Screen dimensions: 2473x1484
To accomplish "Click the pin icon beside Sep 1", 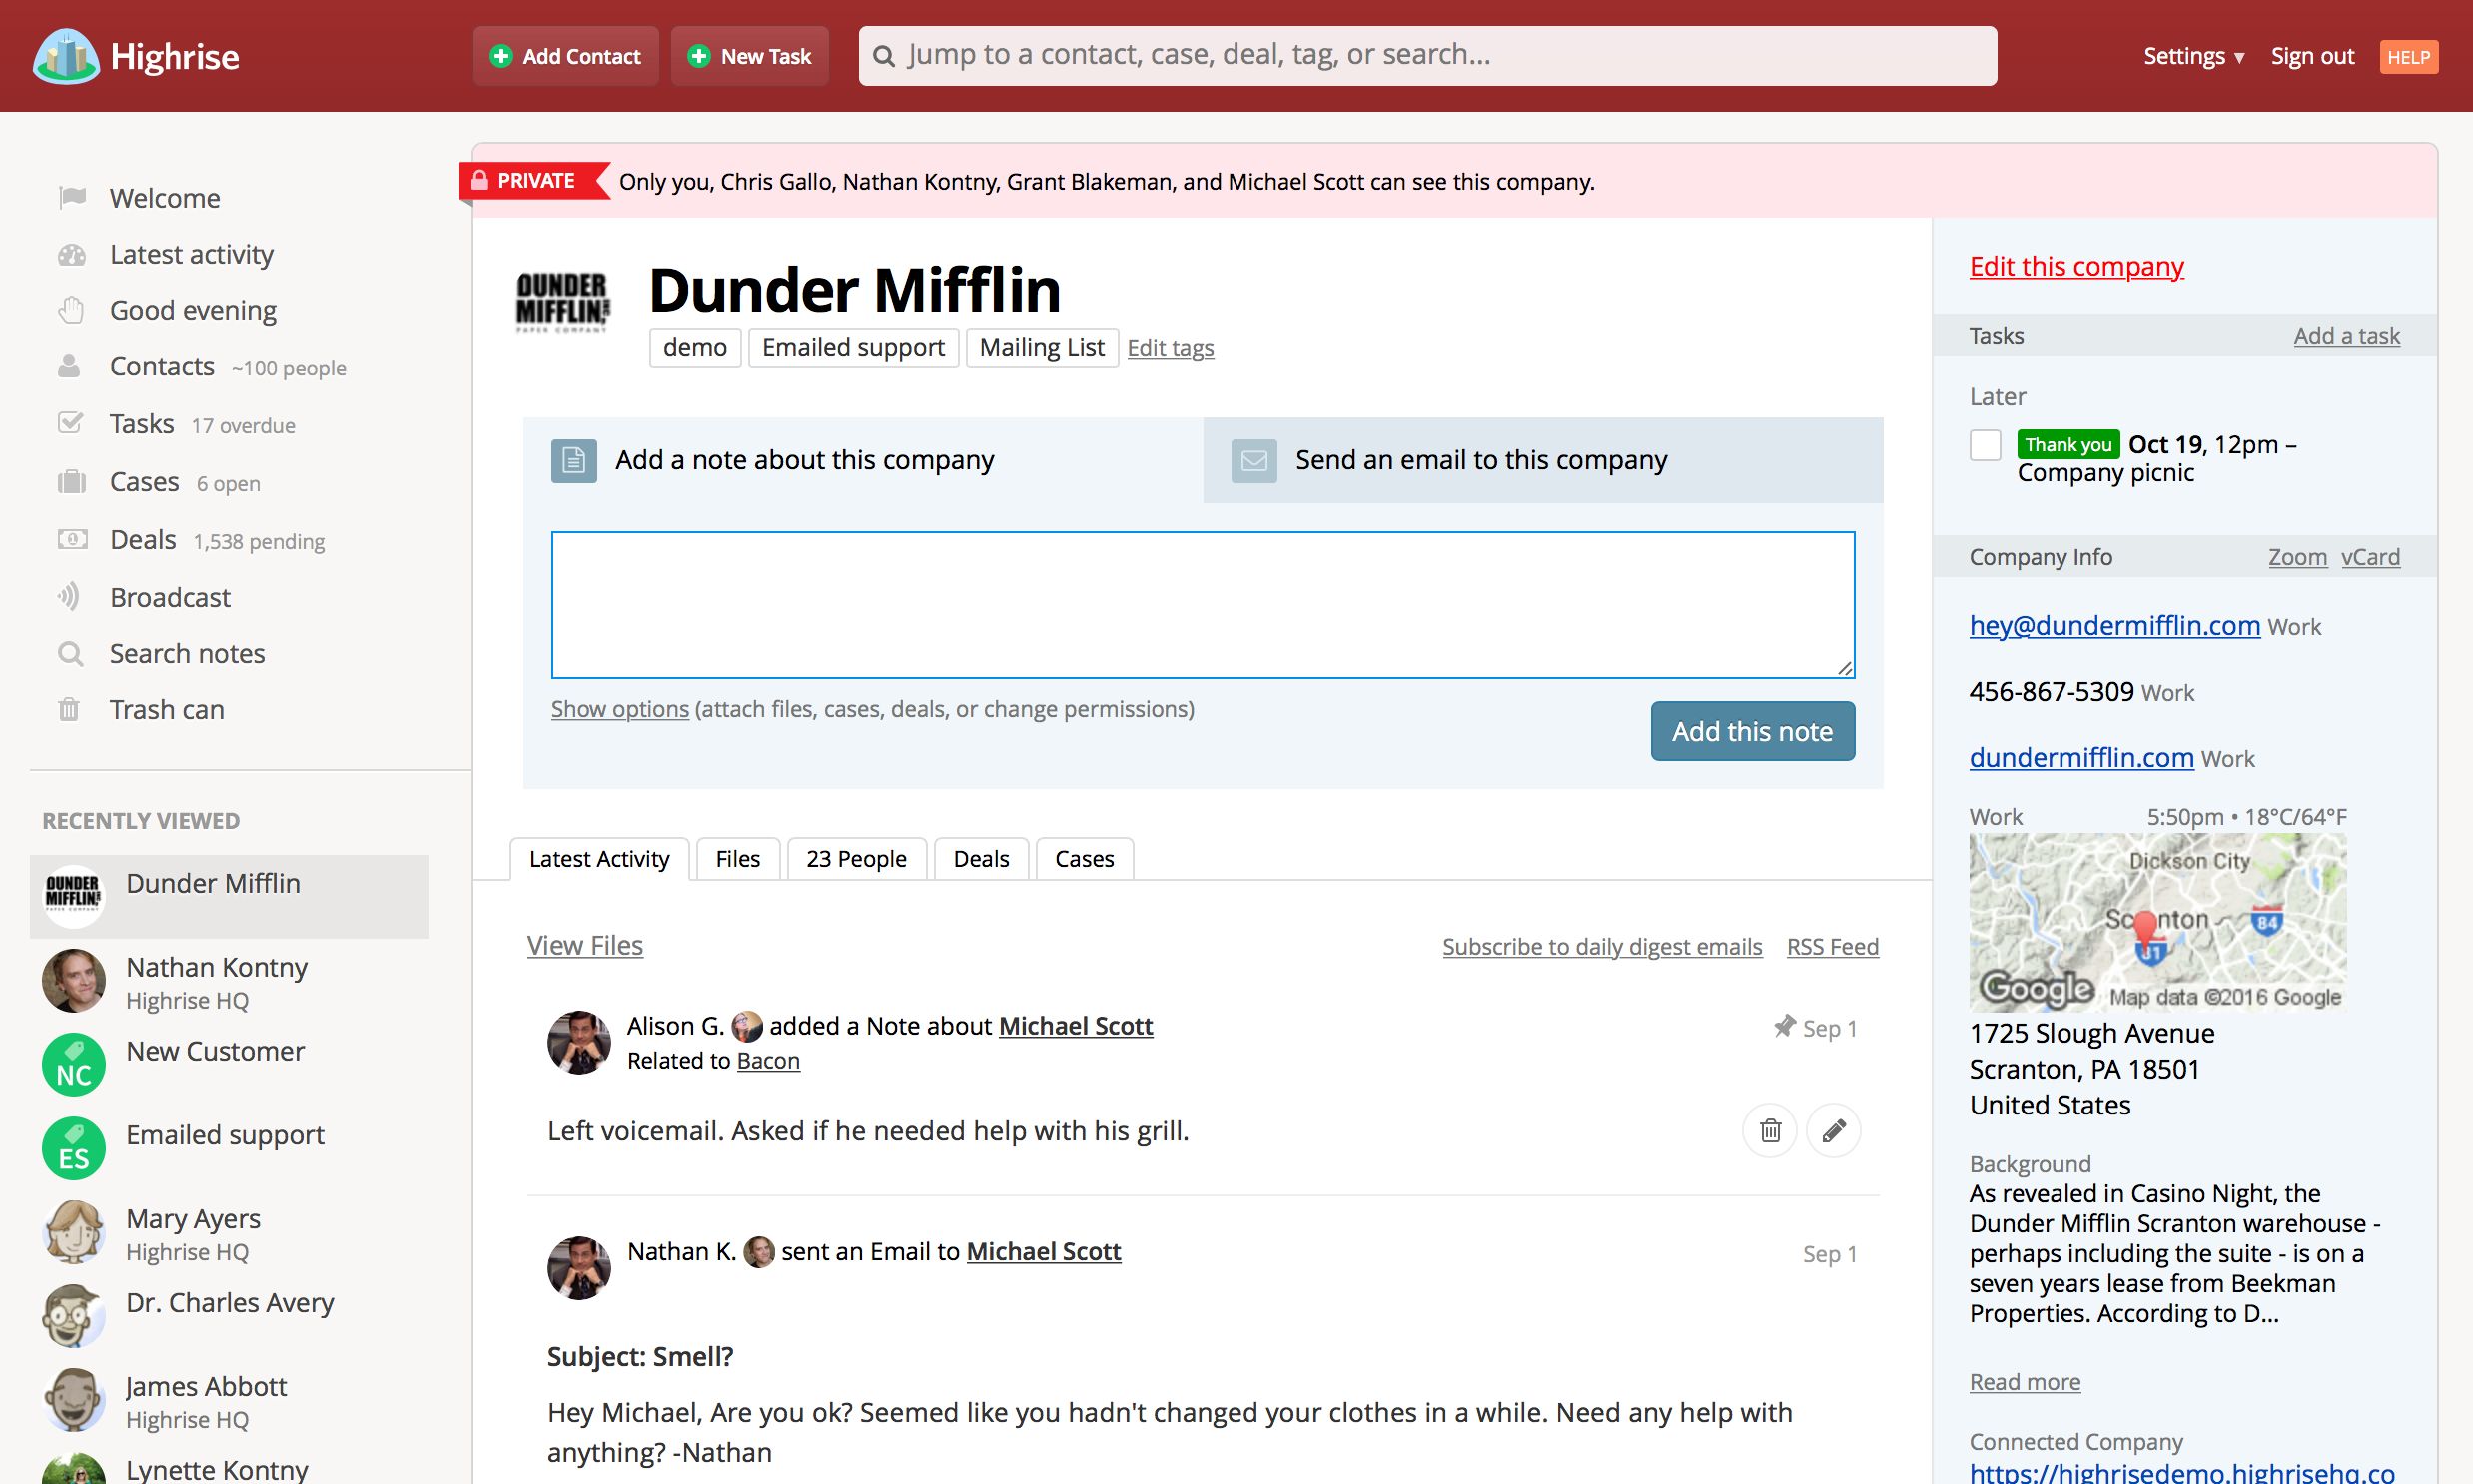I will [1783, 1026].
